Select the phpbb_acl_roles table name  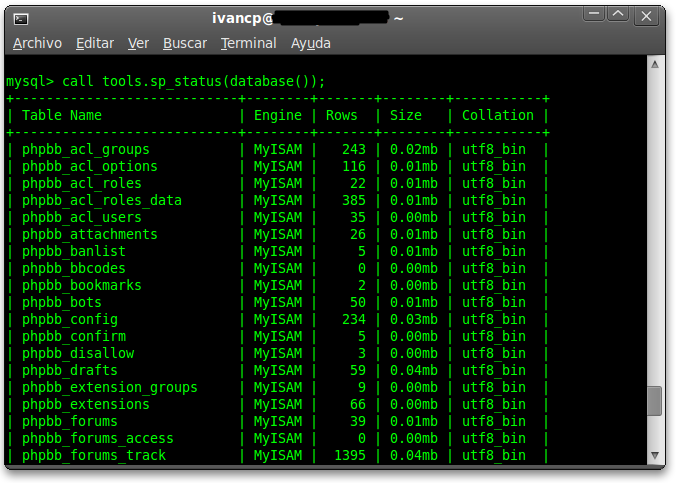[82, 184]
